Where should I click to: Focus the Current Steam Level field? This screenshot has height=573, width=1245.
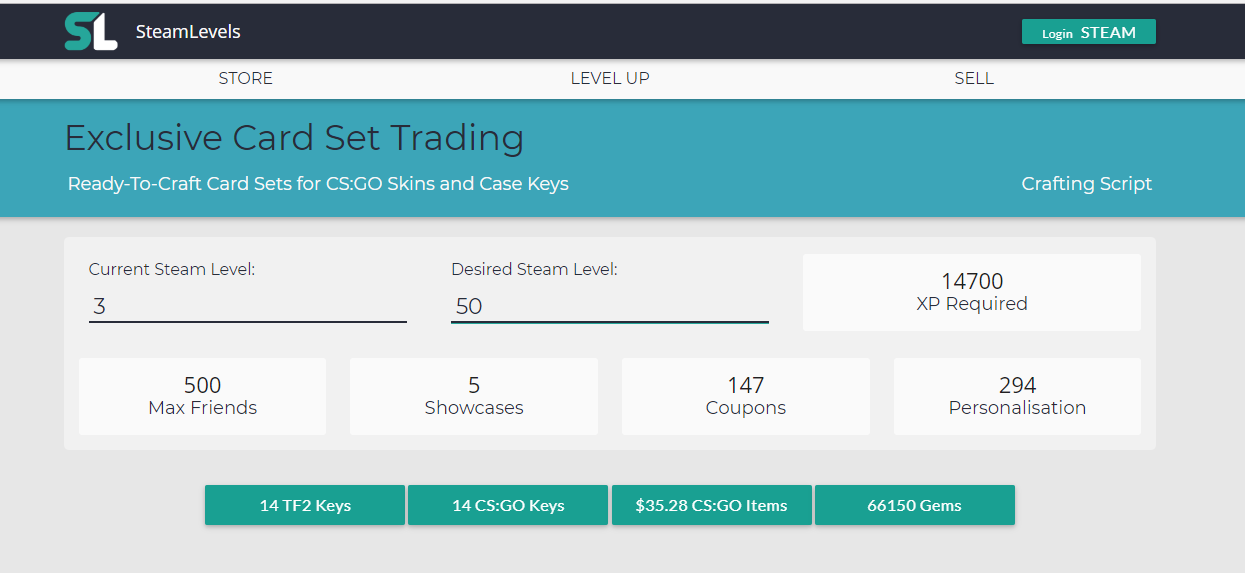[247, 306]
